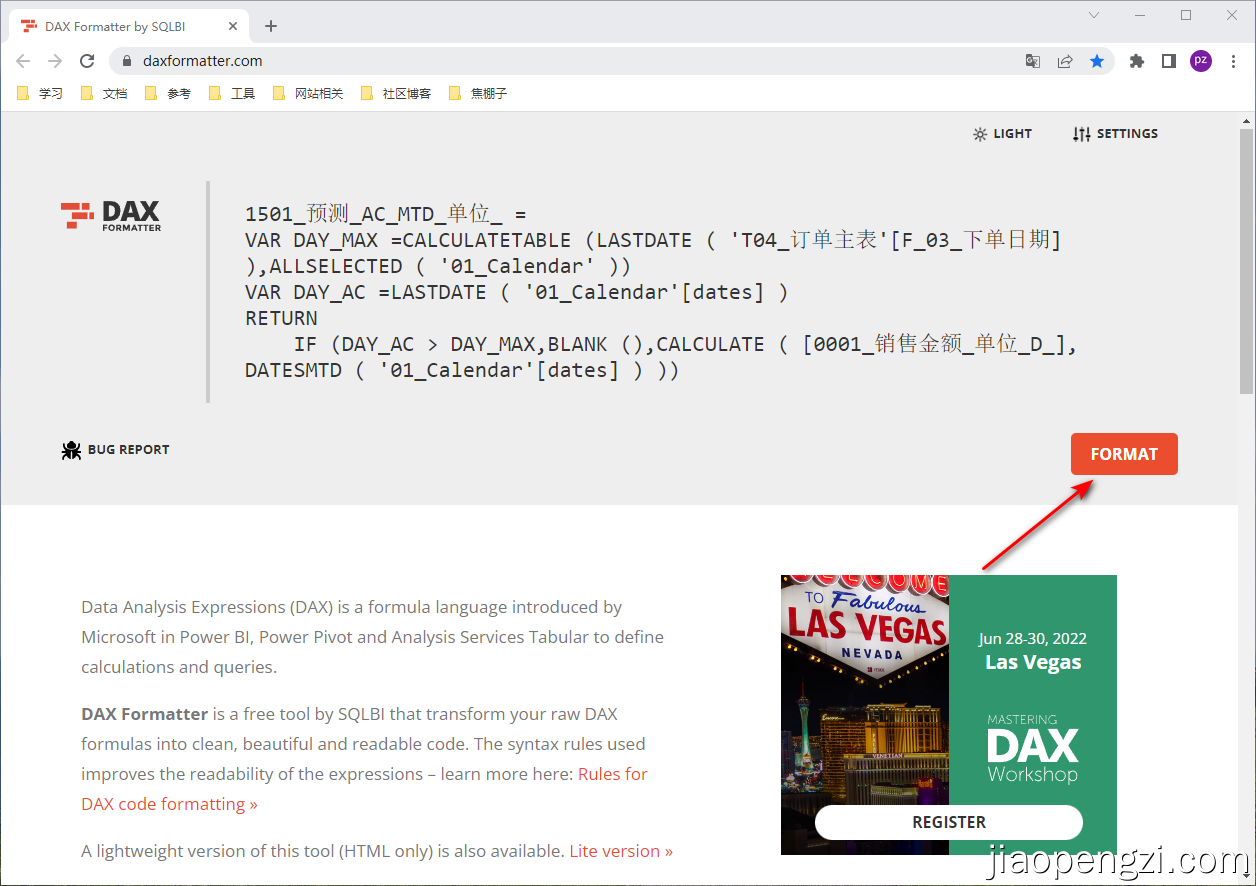Screen dimensions: 1256x886
Task: Open the 参考 bookmark folder
Action: coord(168,93)
